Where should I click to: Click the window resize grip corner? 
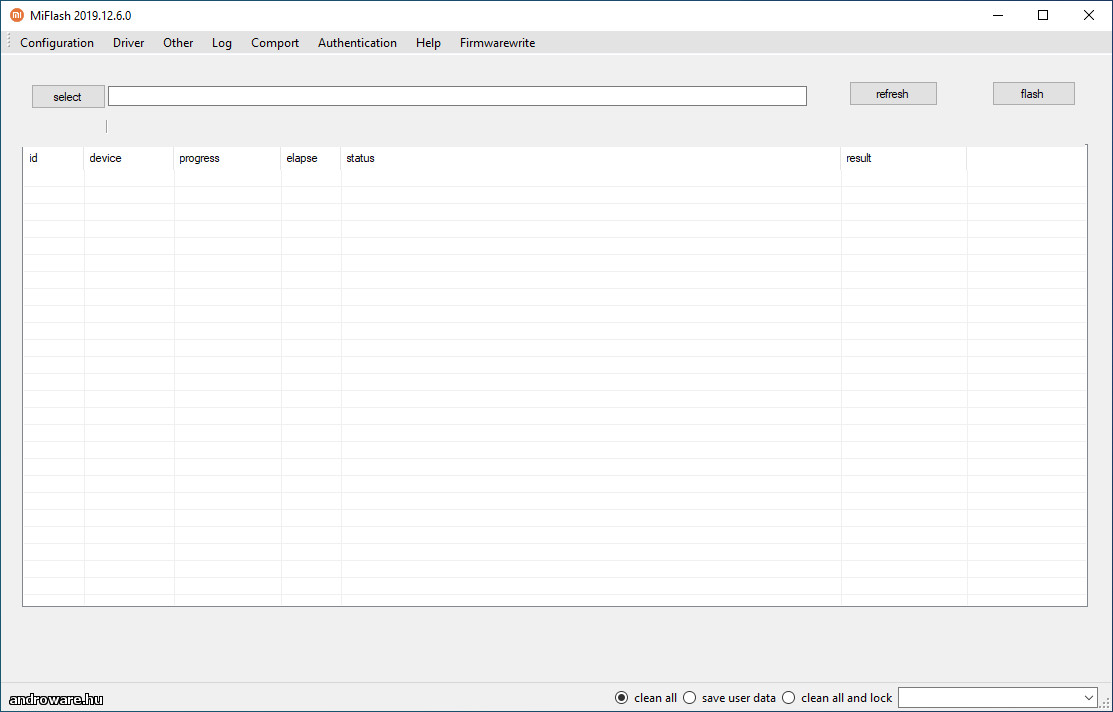point(1106,704)
